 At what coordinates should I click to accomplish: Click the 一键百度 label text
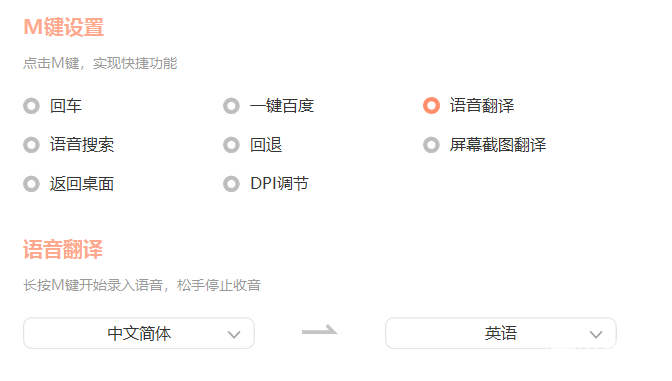(282, 106)
